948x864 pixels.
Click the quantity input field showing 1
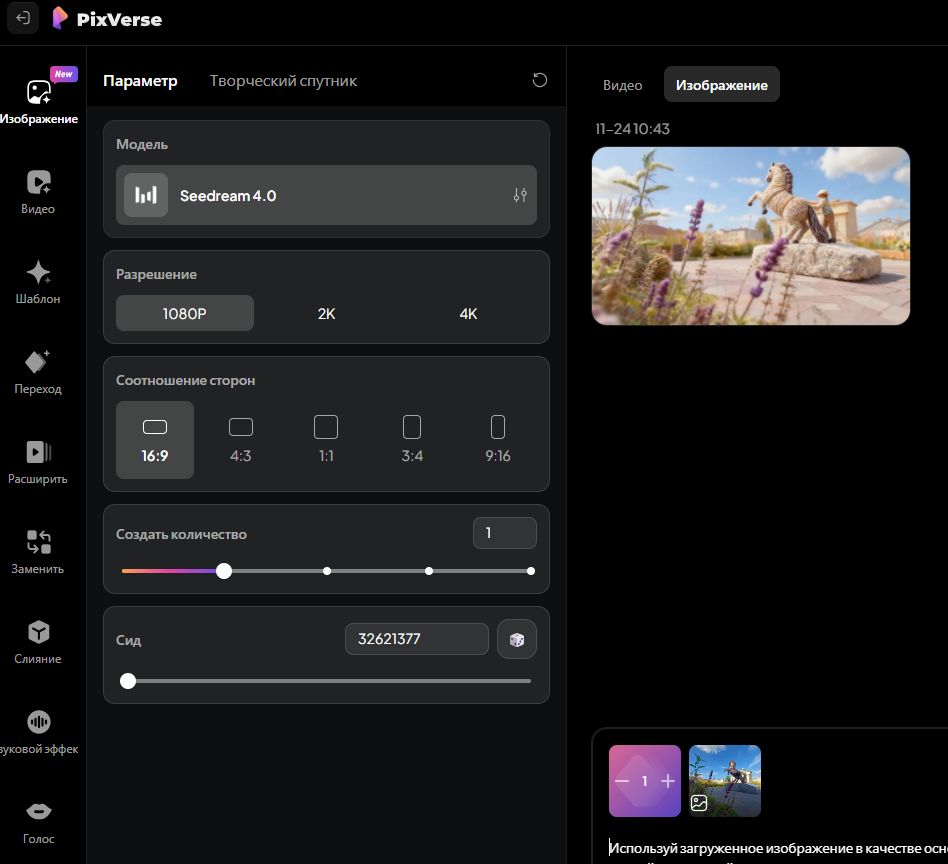tap(505, 533)
